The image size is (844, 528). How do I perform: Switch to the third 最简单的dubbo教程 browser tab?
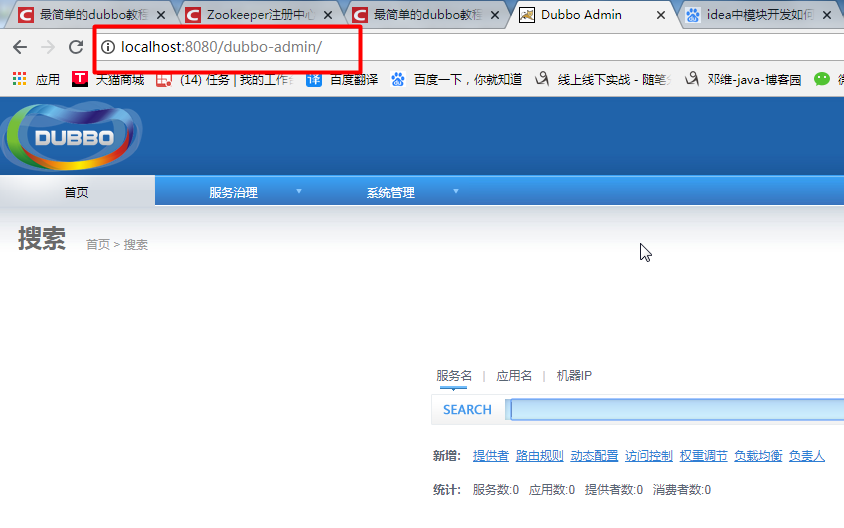426,15
